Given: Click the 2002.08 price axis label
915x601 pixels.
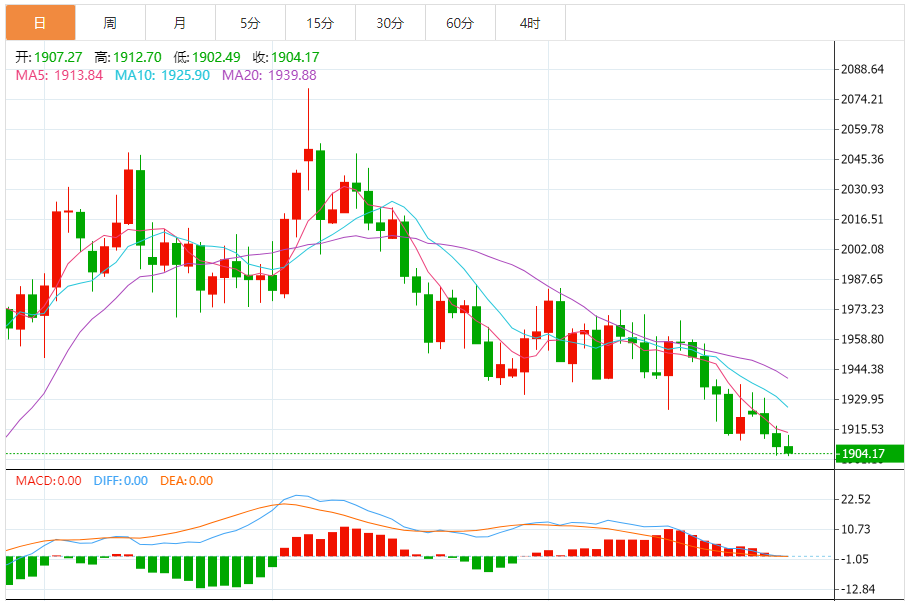Looking at the screenshot, I should pos(862,249).
